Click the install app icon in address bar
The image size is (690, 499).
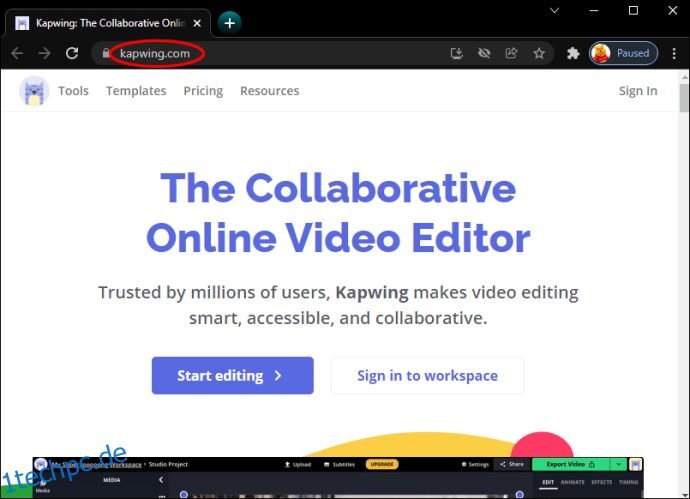pos(457,53)
